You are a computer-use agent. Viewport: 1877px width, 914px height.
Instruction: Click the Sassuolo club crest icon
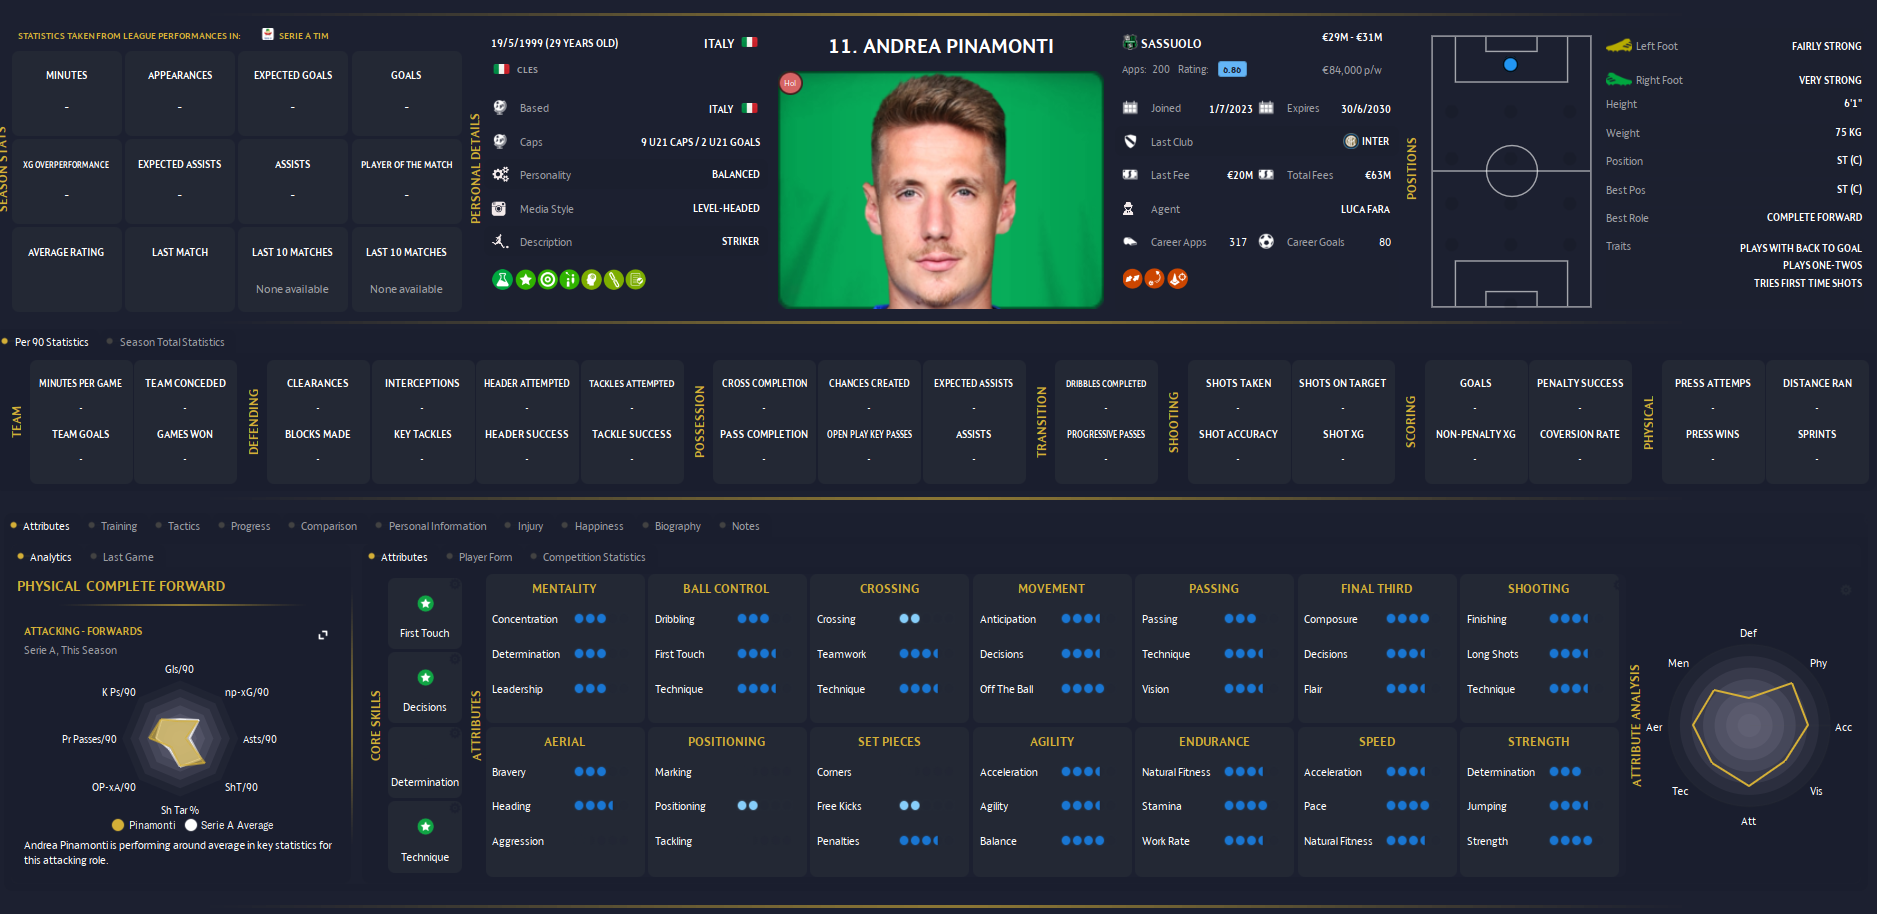pyautogui.click(x=1130, y=43)
